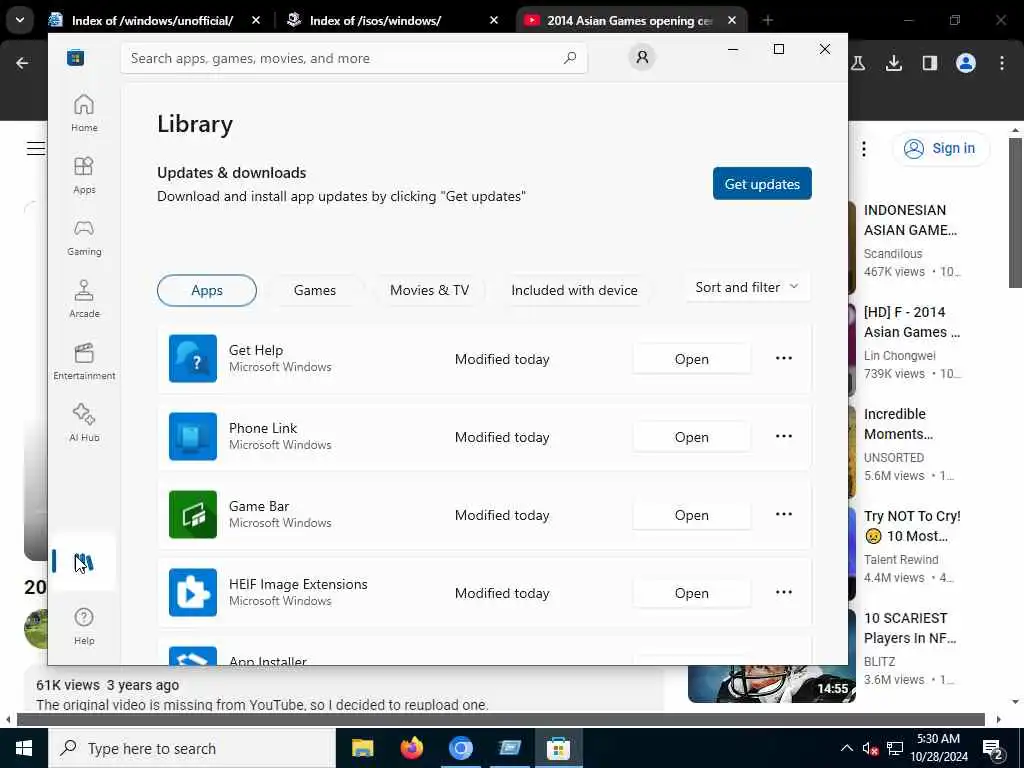Open the browser Labs flask icon

(x=858, y=63)
